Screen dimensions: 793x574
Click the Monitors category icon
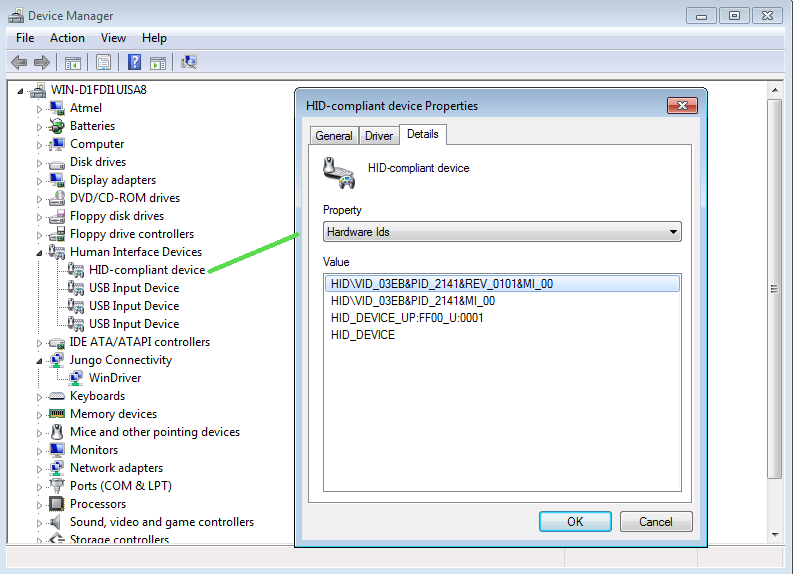click(x=57, y=450)
